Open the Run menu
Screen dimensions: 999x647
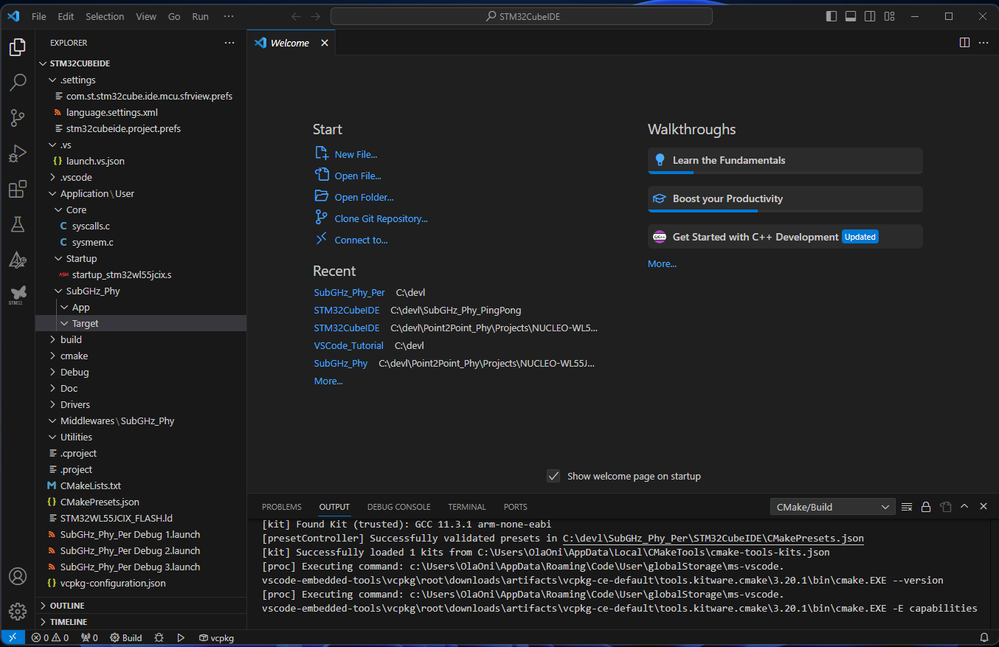pyautogui.click(x=200, y=17)
